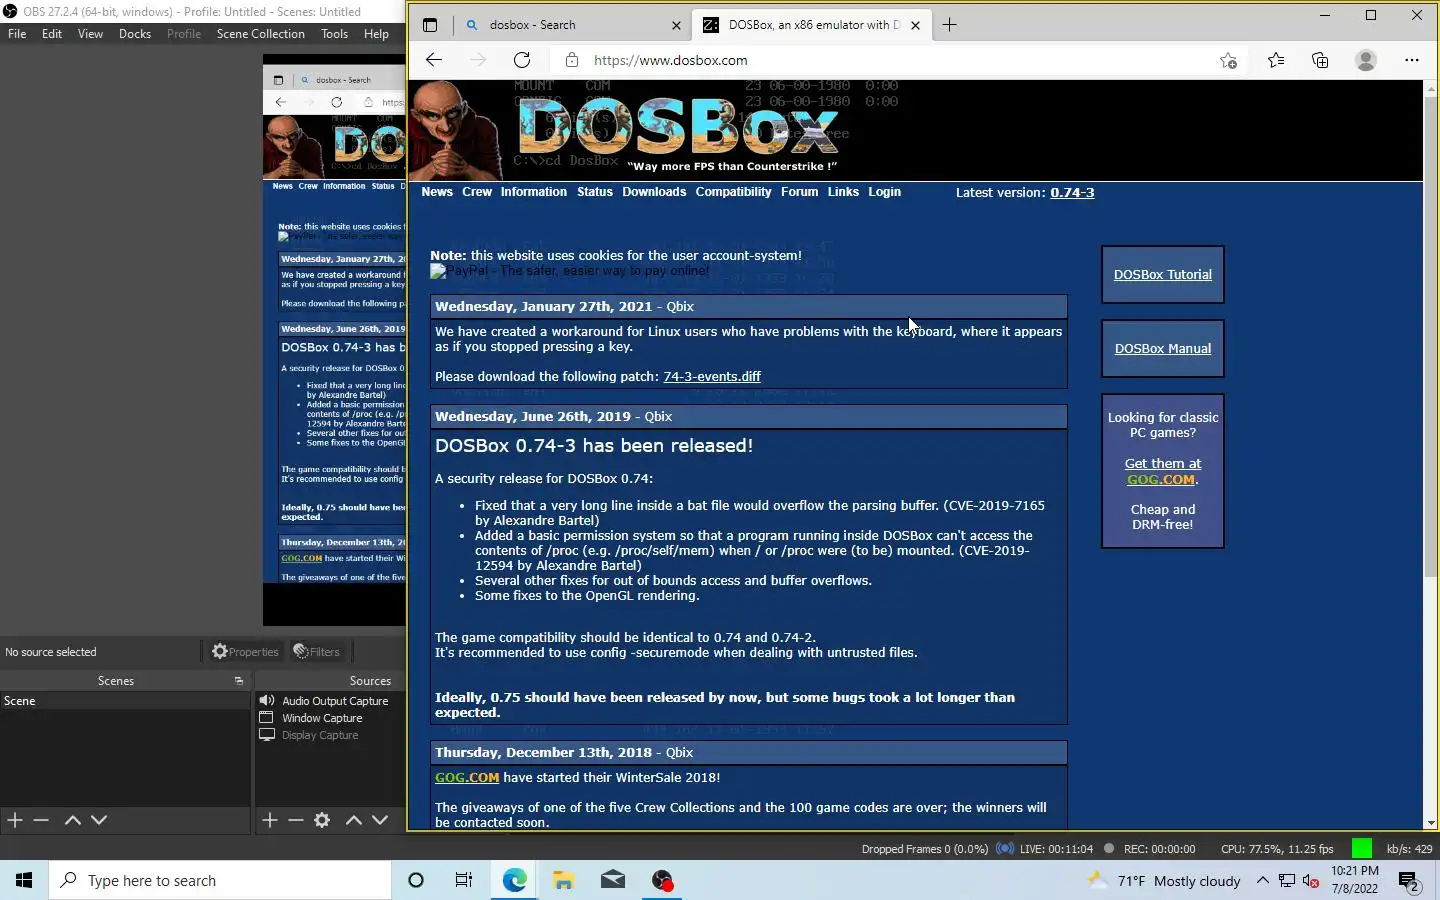Remove the selected scene in OBS
1440x900 pixels.
tap(41, 820)
